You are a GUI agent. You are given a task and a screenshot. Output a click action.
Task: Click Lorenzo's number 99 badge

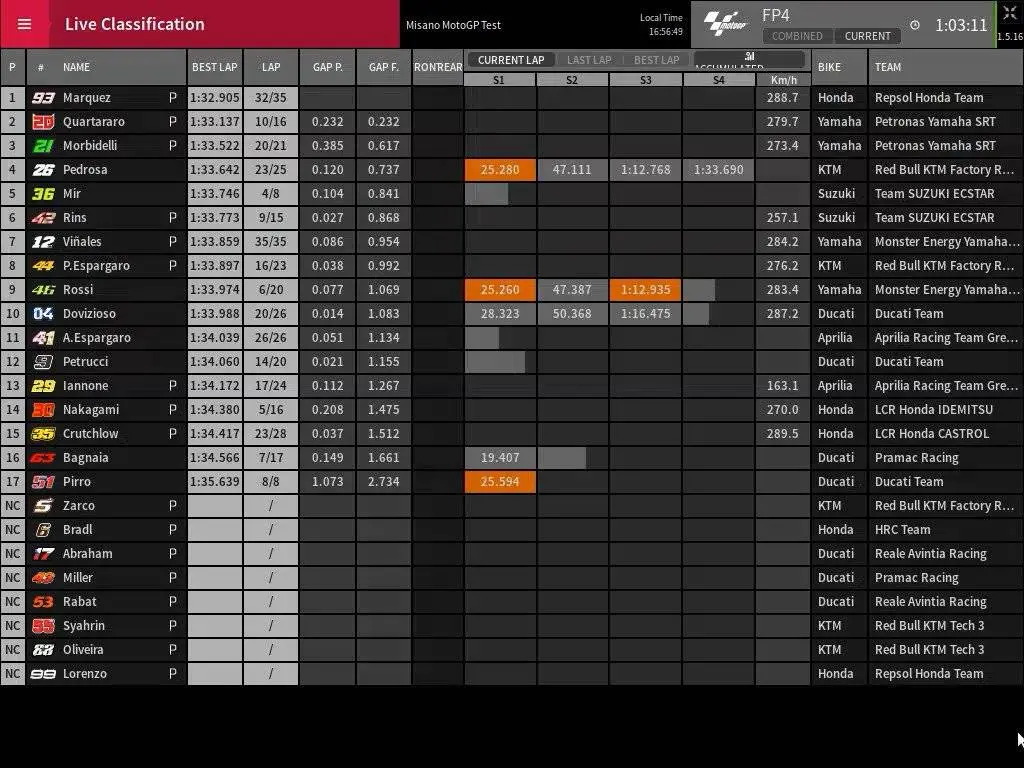(x=43, y=674)
